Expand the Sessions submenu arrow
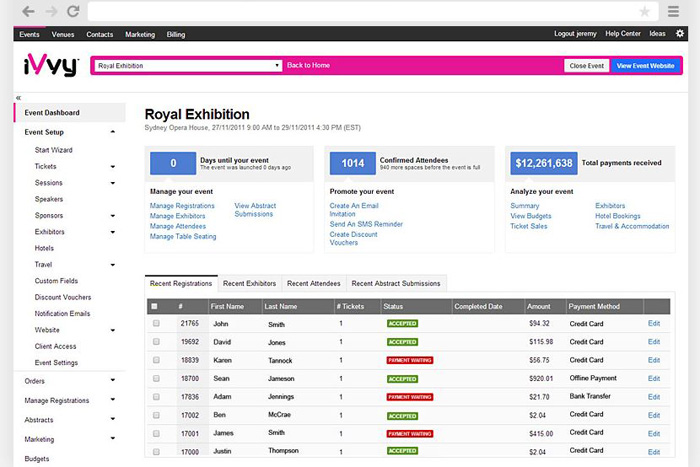 (113, 183)
